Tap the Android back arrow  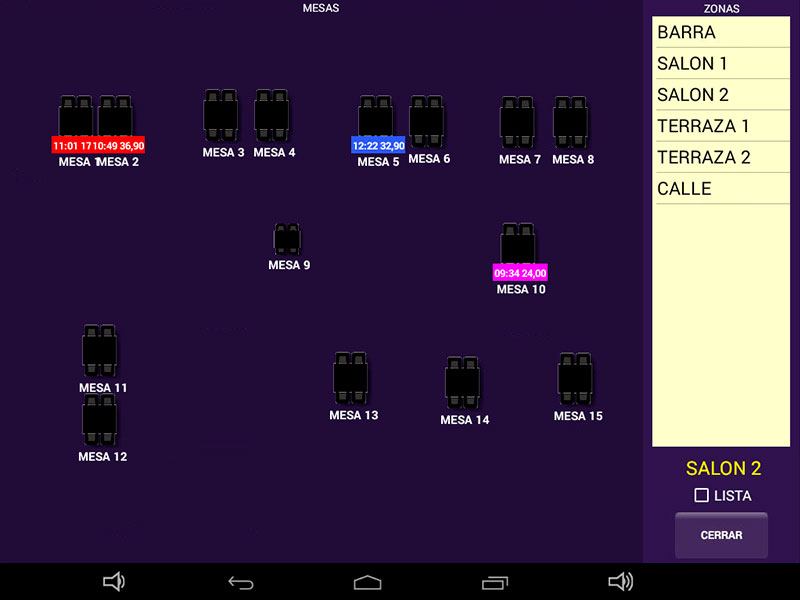(241, 582)
